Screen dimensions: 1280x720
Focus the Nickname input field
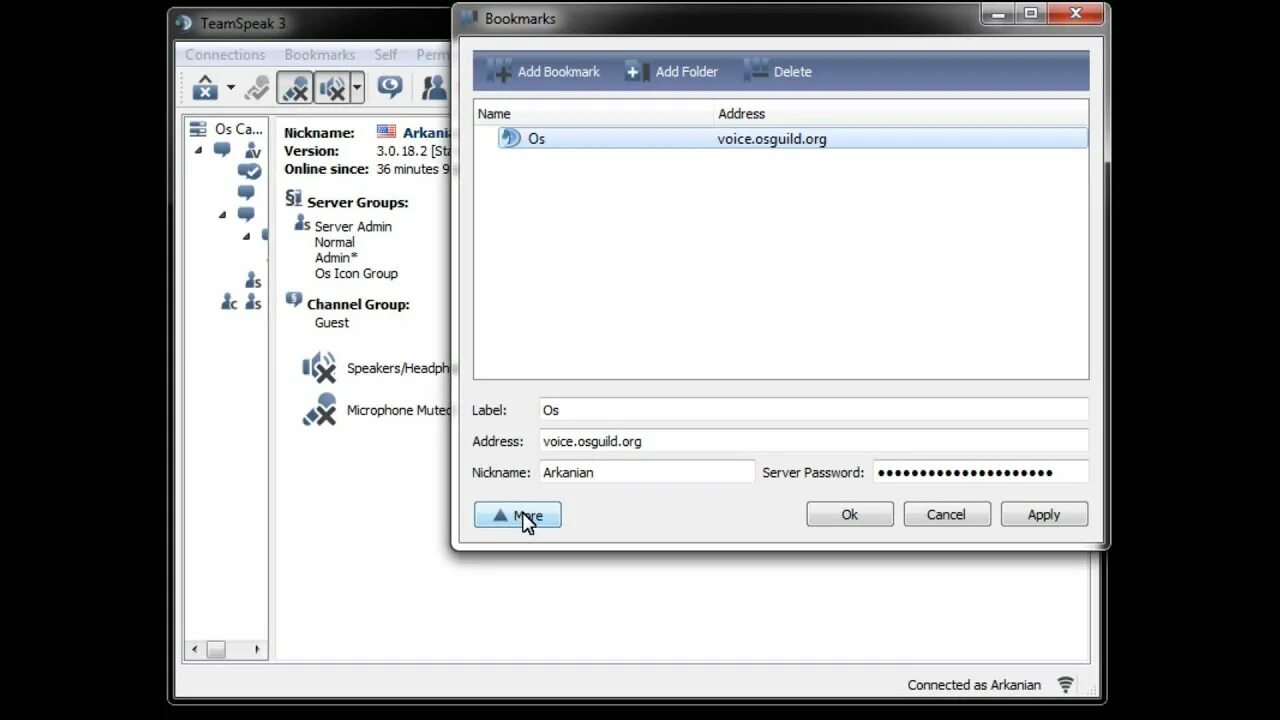pos(647,472)
